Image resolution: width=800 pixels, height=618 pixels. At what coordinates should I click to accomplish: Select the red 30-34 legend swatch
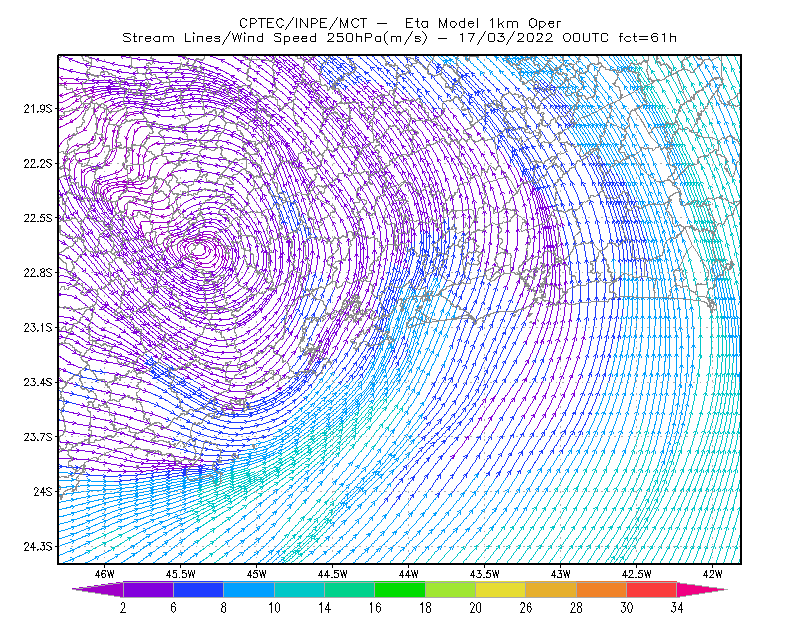[x=652, y=589]
